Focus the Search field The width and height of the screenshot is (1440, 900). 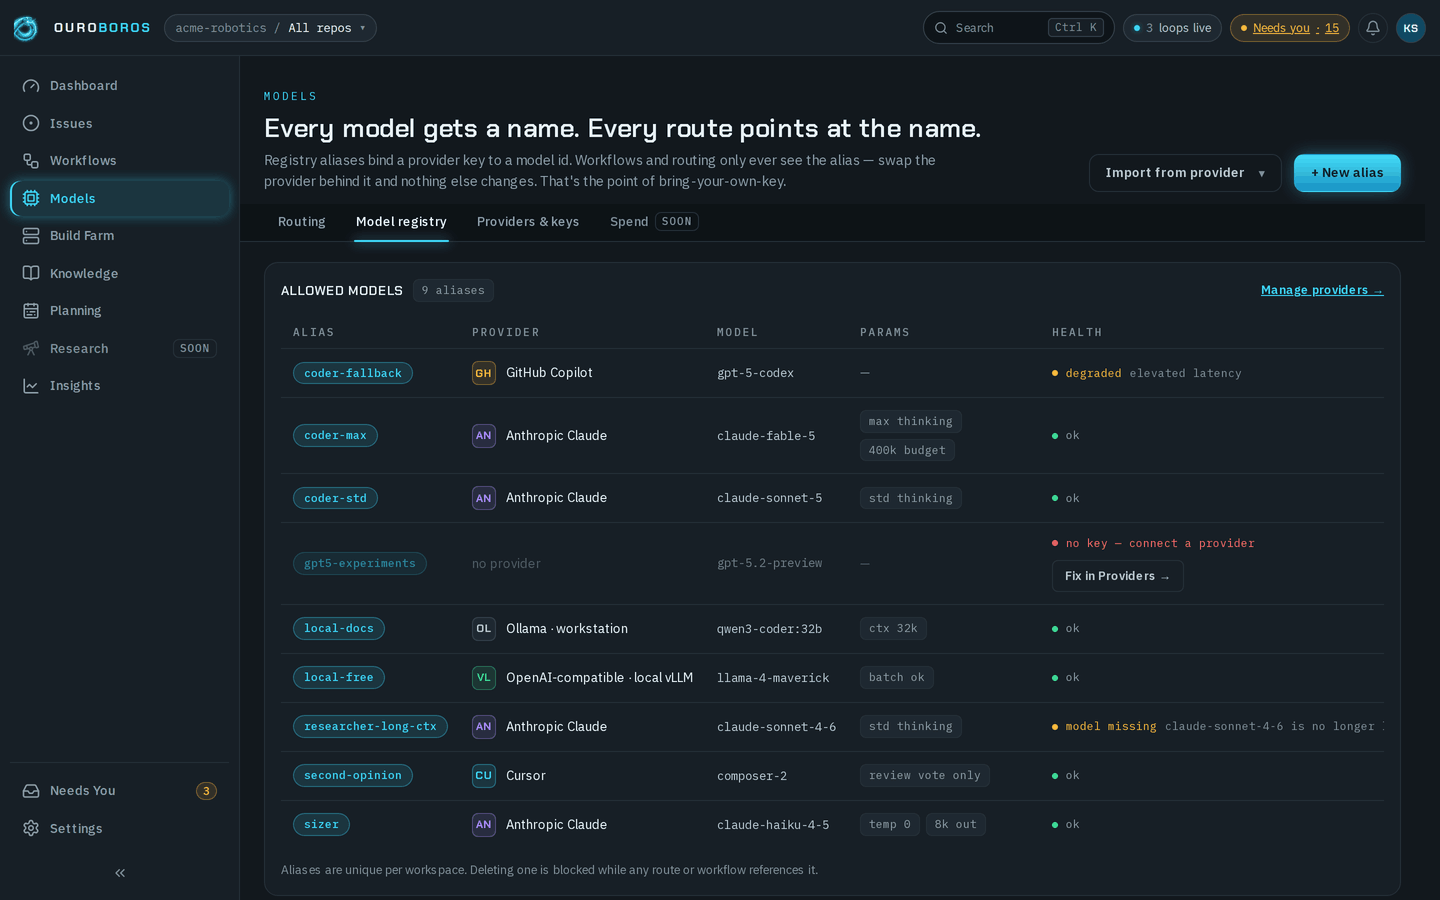tap(1018, 28)
